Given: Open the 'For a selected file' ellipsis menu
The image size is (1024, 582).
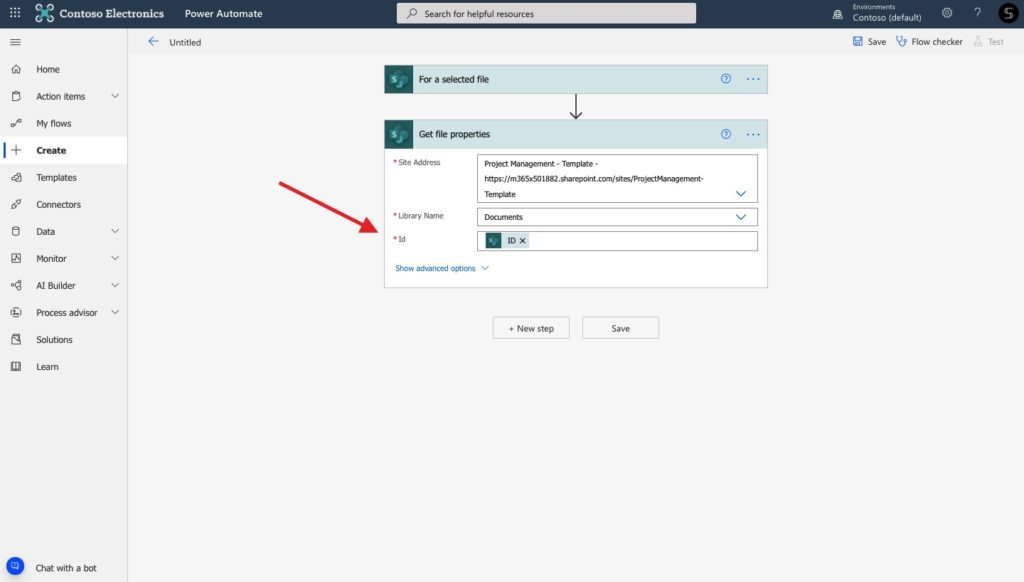Looking at the screenshot, I should [x=753, y=79].
